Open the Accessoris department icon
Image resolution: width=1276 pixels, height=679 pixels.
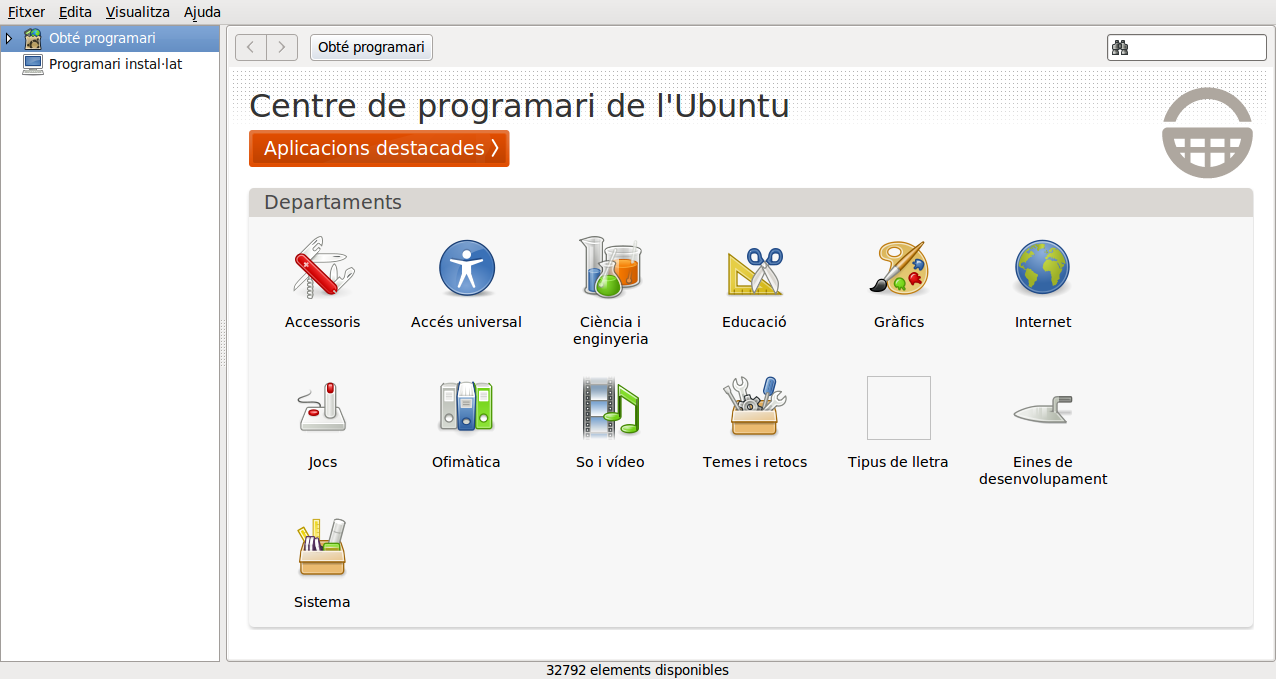[322, 268]
